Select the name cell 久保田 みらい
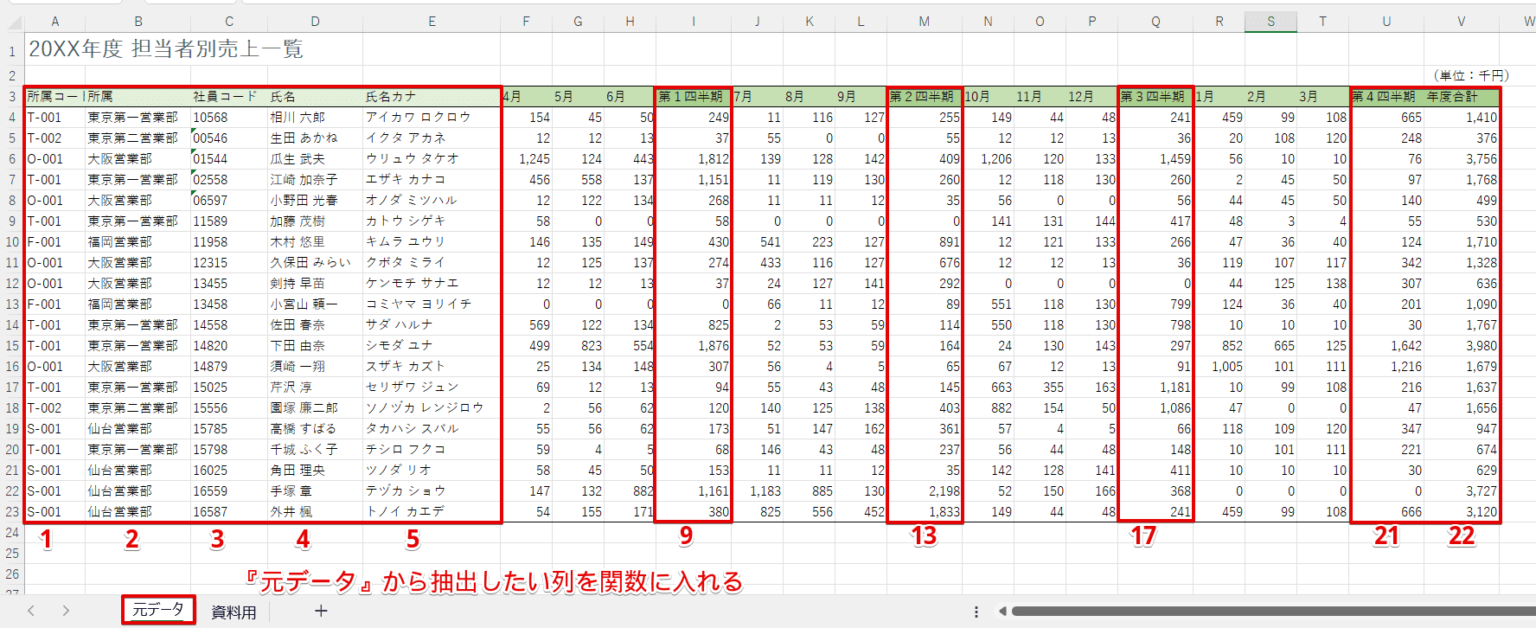The height and width of the screenshot is (628, 1536). pyautogui.click(x=316, y=262)
